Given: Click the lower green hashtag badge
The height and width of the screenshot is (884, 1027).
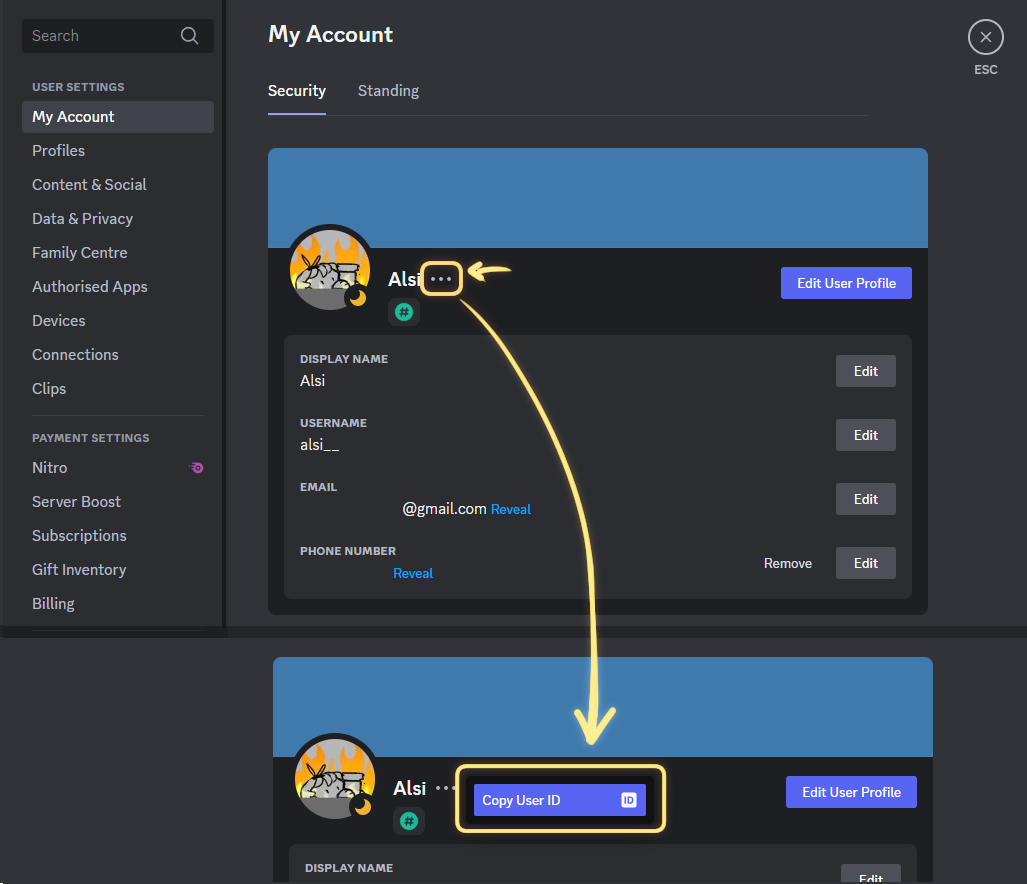Looking at the screenshot, I should 409,821.
